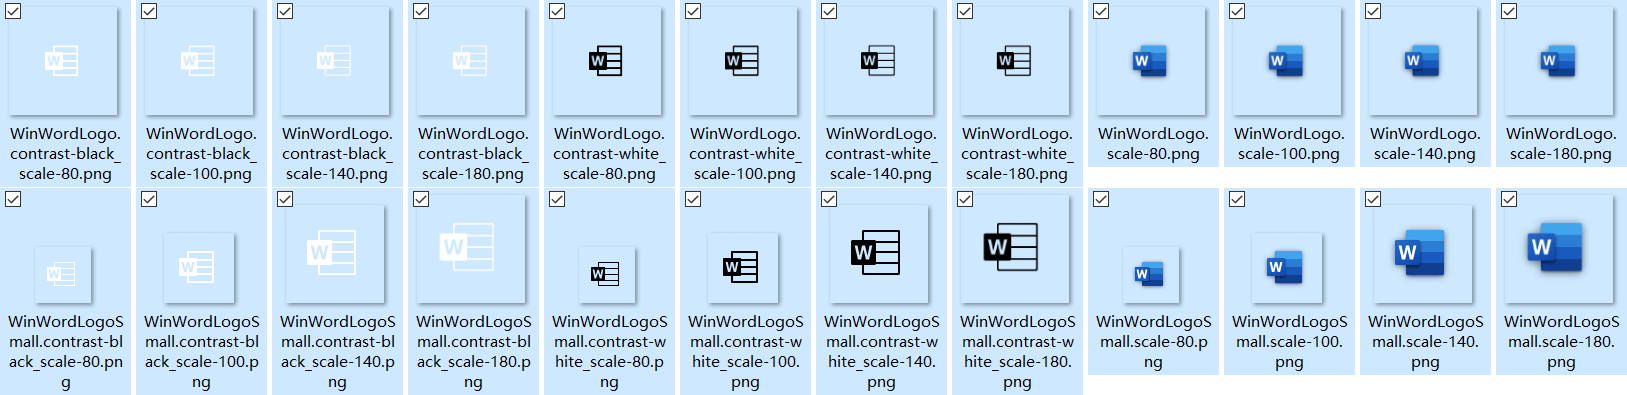
Task: Select WinWordLogoSmall.scale-80.png blue Word icon
Action: coord(1150,274)
